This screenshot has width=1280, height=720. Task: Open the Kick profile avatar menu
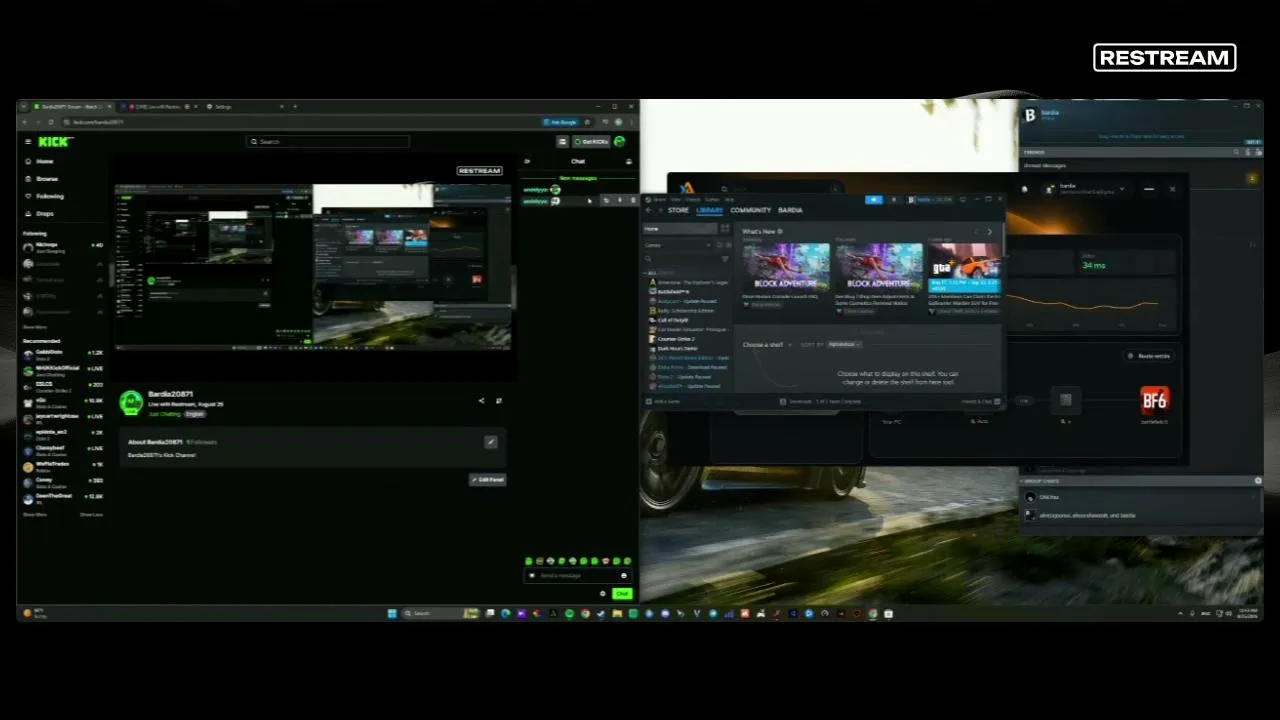coord(620,142)
